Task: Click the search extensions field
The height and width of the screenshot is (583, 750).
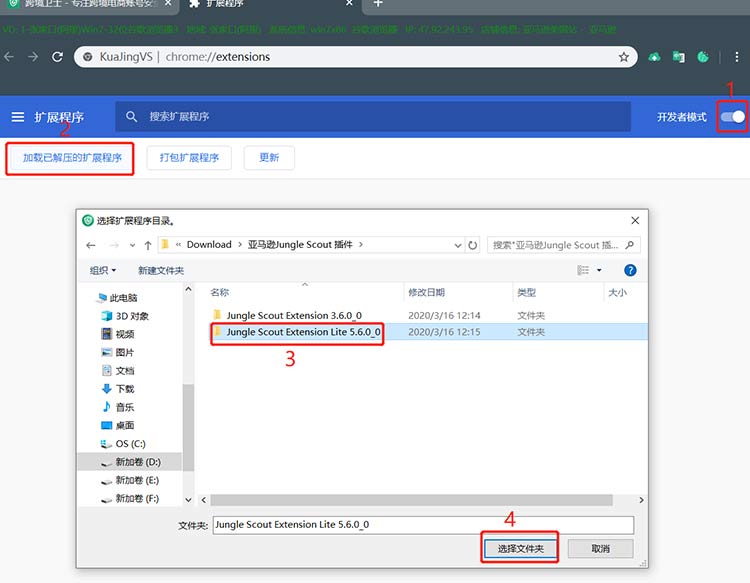Action: point(373,116)
